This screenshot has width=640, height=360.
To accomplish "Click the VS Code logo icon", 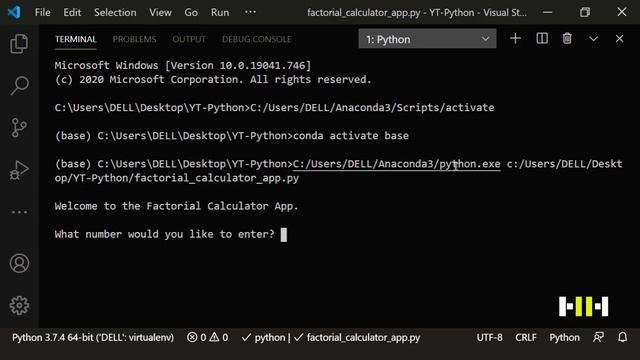I will tap(14, 12).
